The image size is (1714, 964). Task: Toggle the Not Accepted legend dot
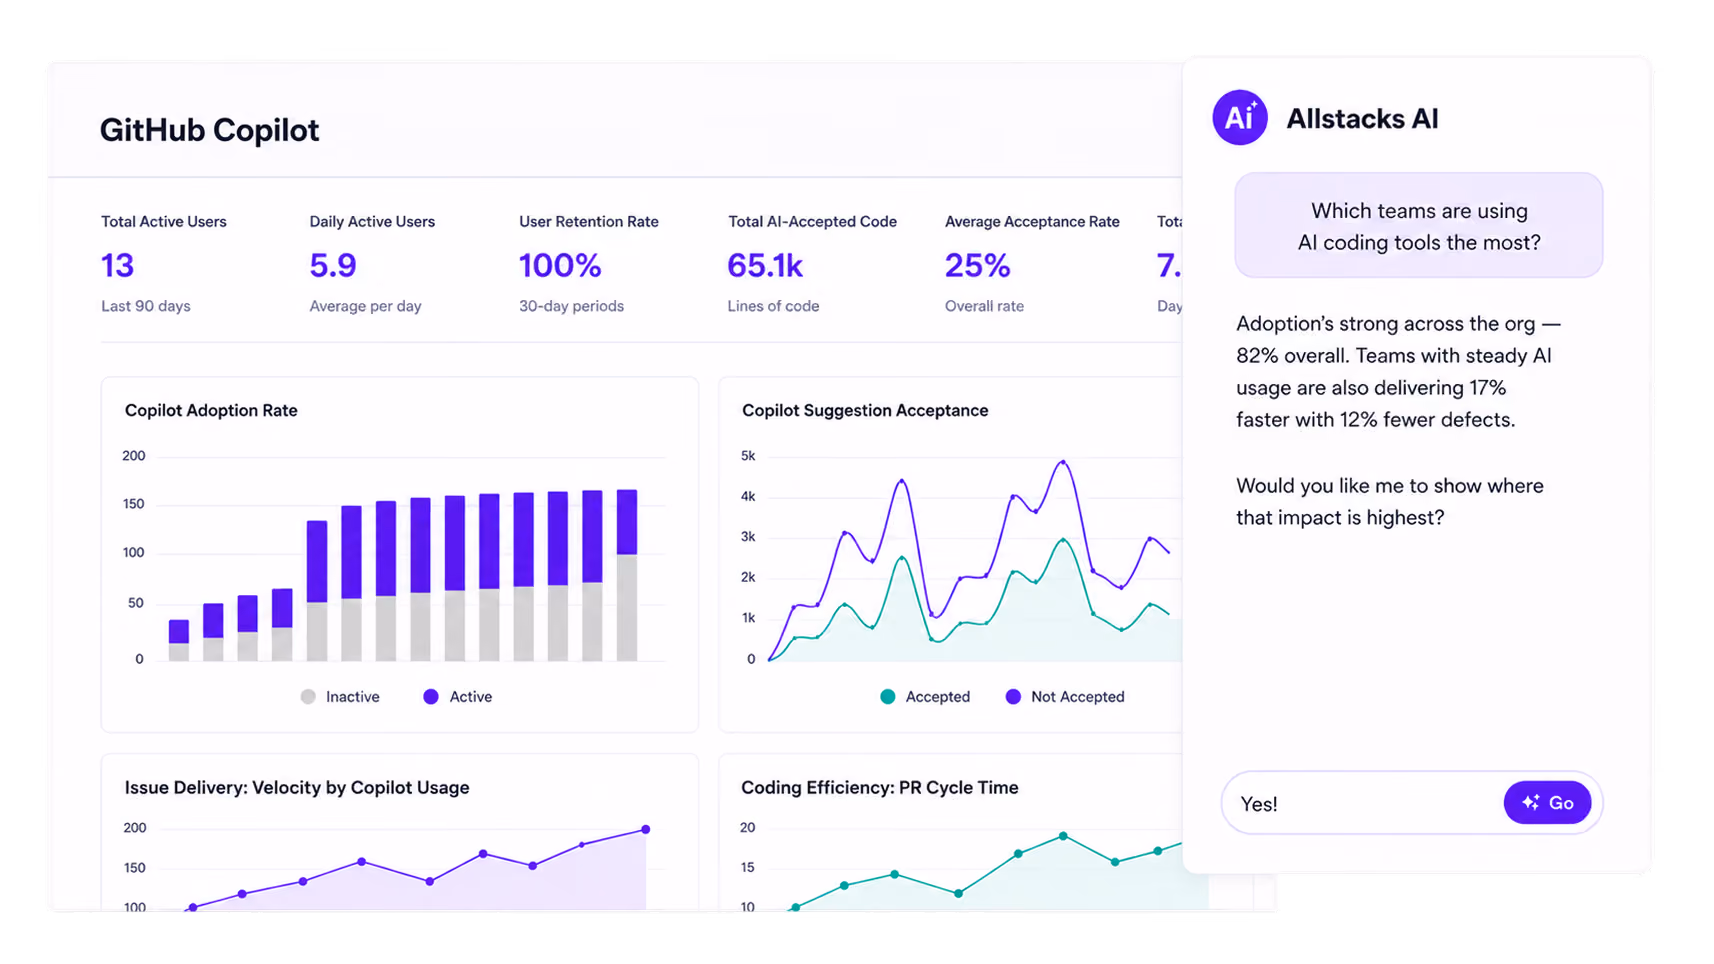[x=1013, y=697]
